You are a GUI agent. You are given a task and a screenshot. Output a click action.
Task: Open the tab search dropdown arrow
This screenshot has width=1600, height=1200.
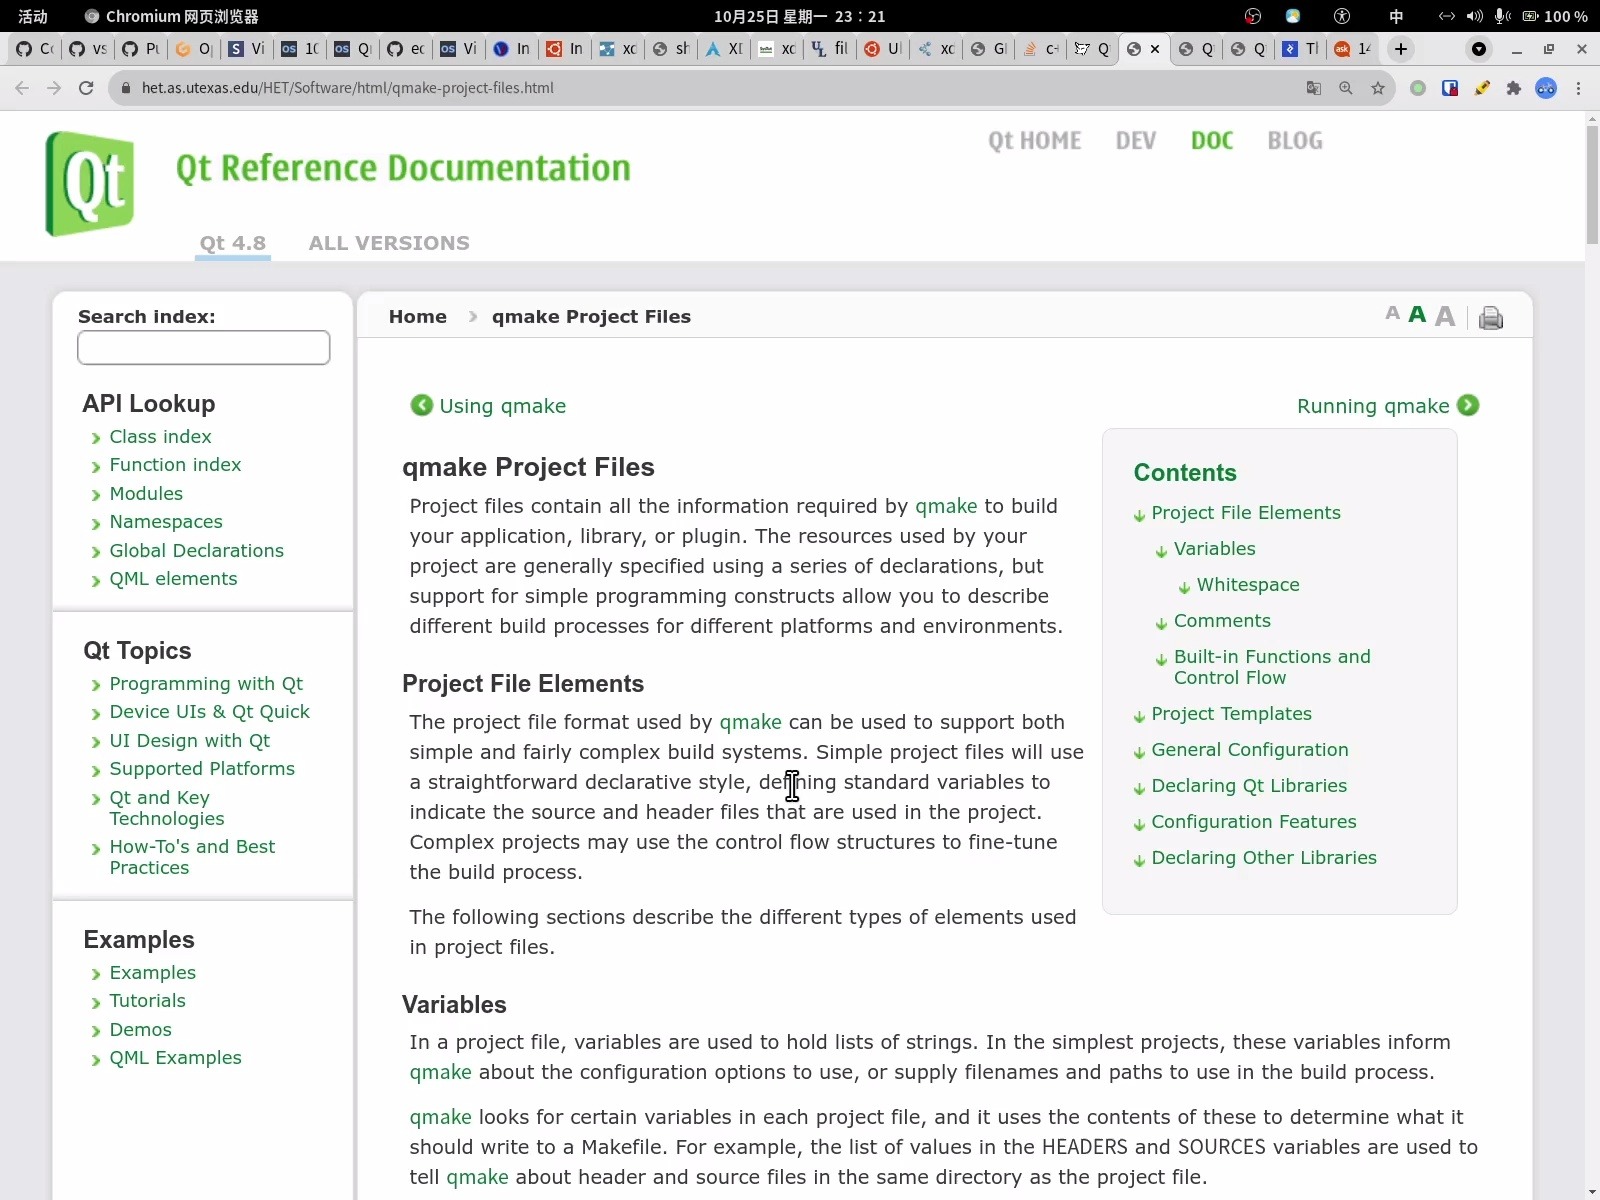pyautogui.click(x=1479, y=48)
